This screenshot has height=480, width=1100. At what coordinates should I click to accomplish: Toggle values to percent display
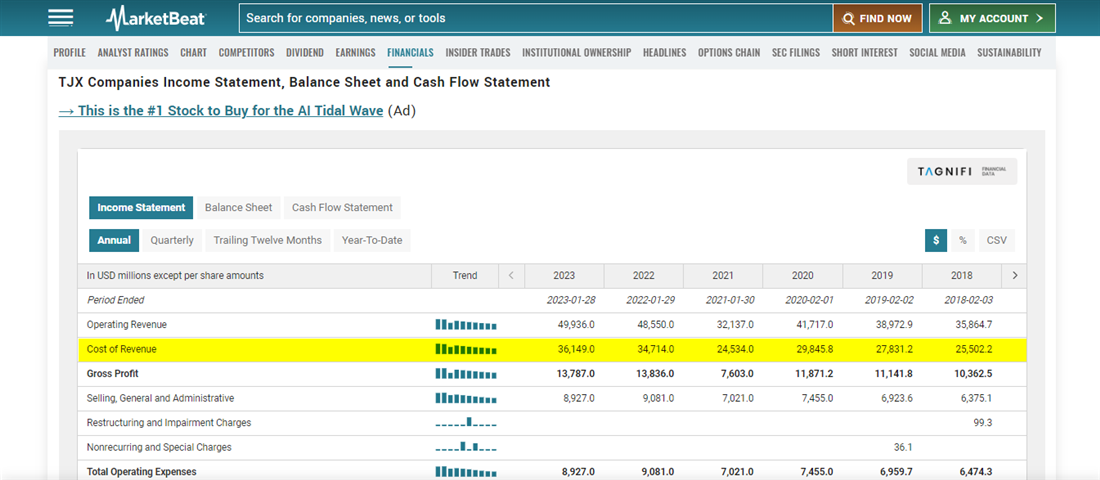[x=962, y=240]
